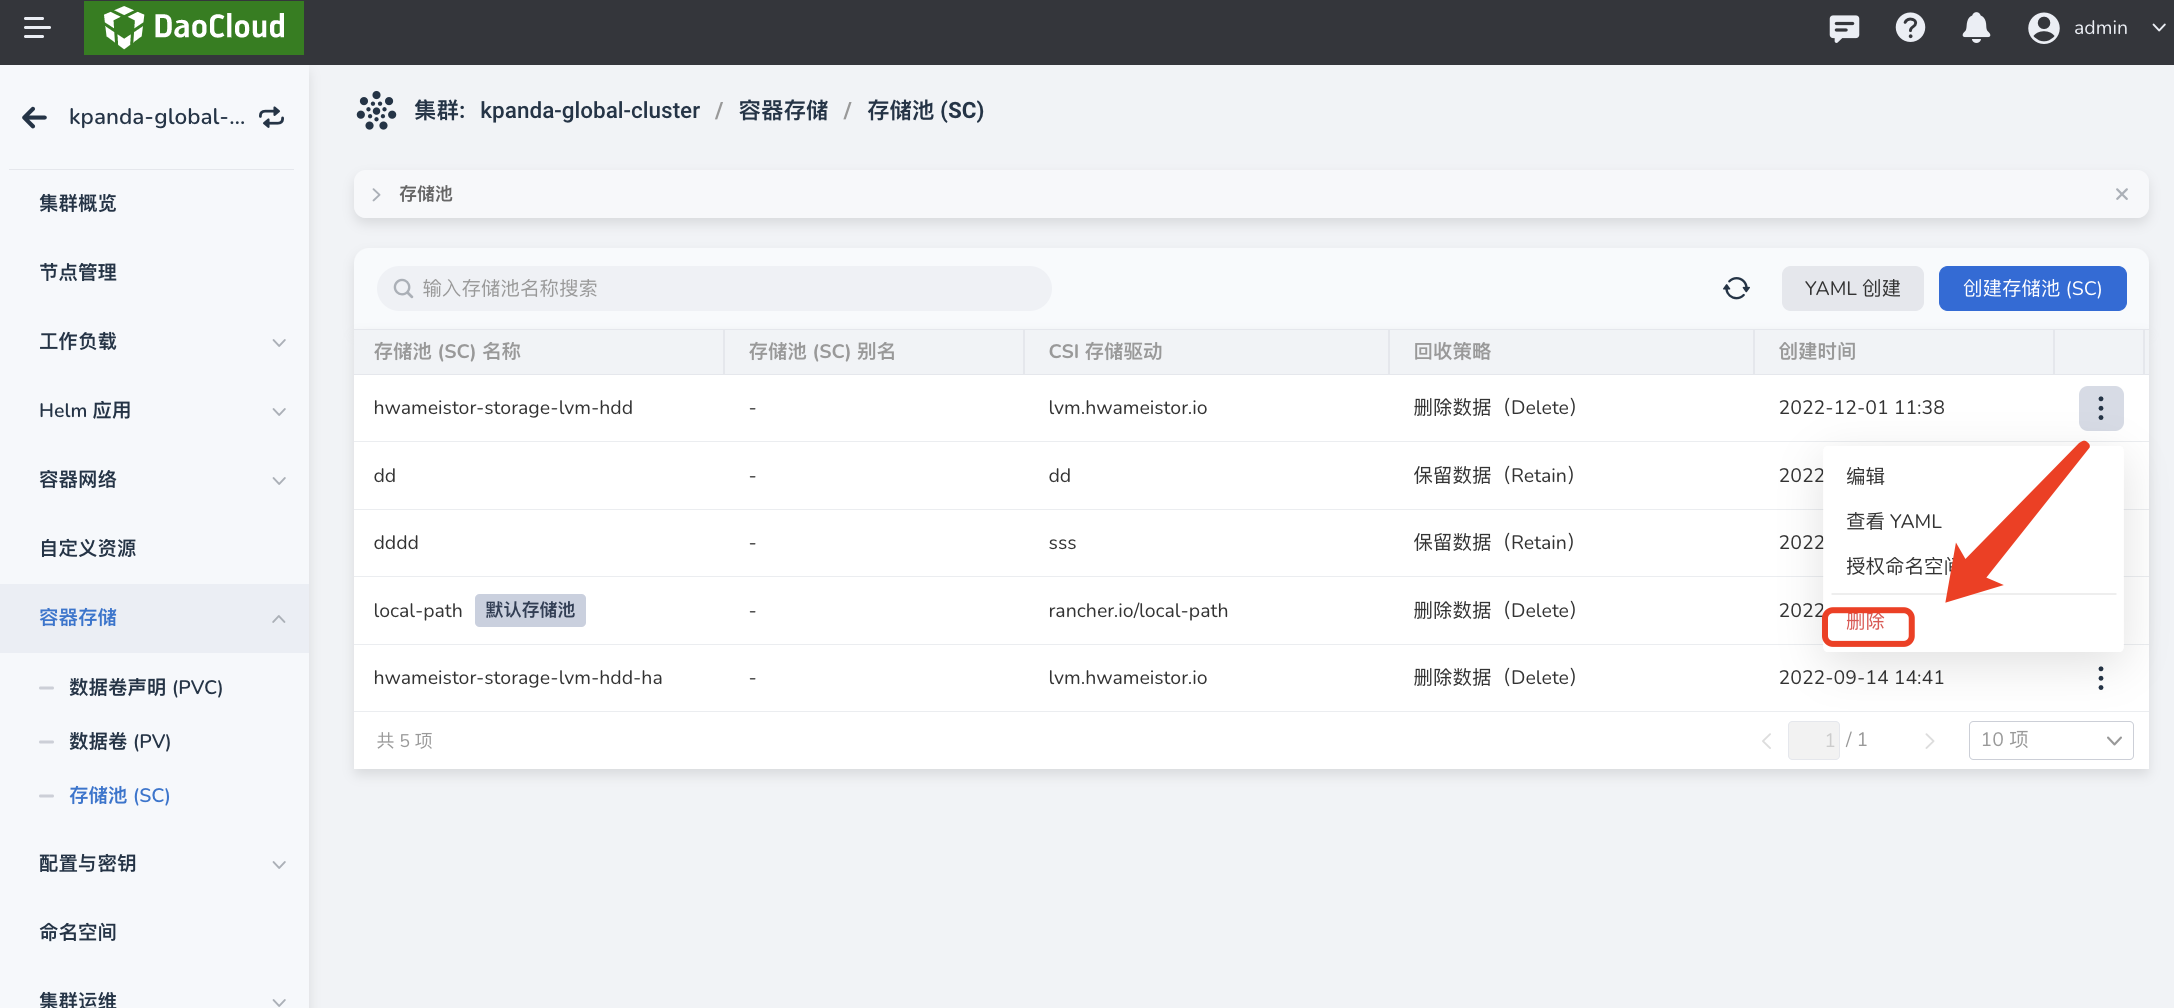Click the dddd storage pool name
This screenshot has width=2174, height=1008.
396,543
